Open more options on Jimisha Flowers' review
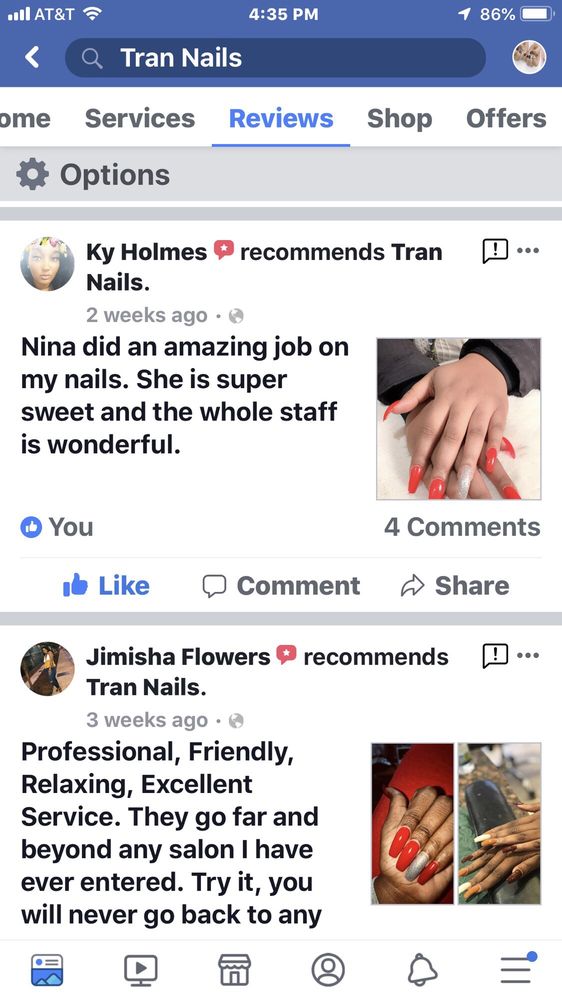Viewport: 562px width, 1000px height. pyautogui.click(x=528, y=654)
